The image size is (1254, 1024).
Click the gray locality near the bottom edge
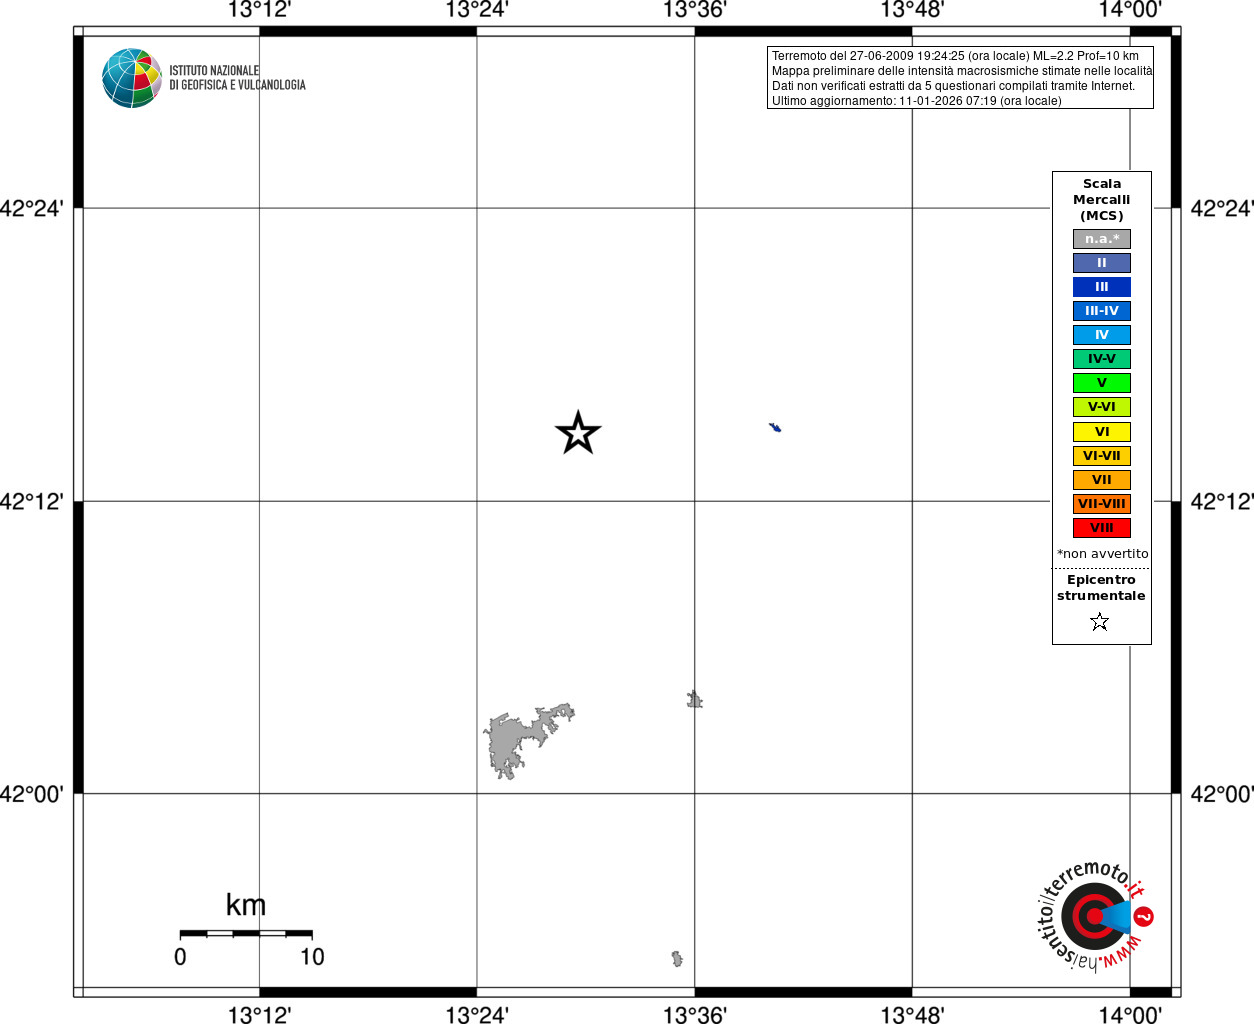point(677,959)
